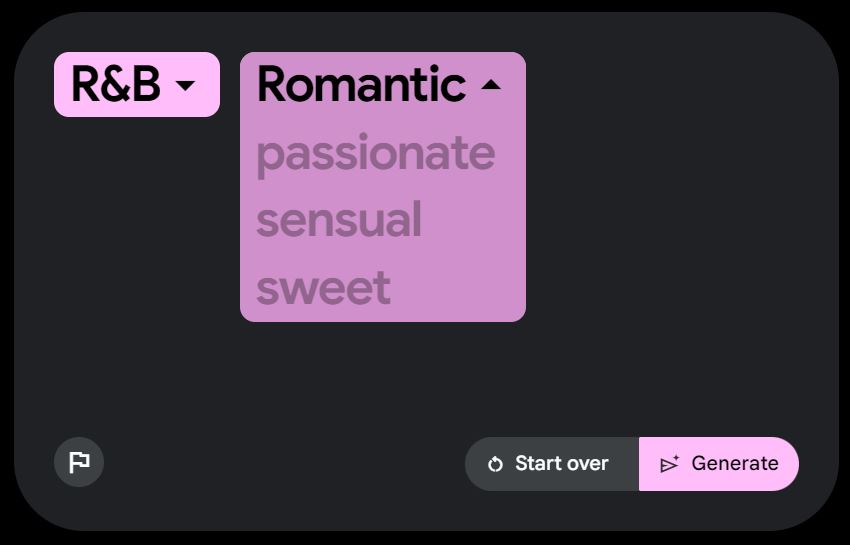Click the "Start over" text label
The height and width of the screenshot is (545, 850).
pyautogui.click(x=561, y=464)
